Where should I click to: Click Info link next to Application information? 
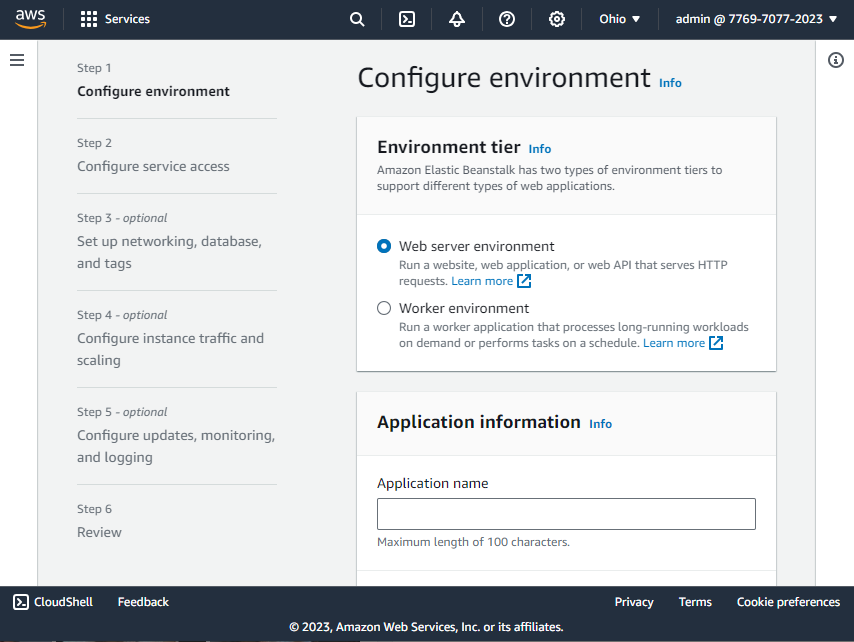(x=600, y=424)
